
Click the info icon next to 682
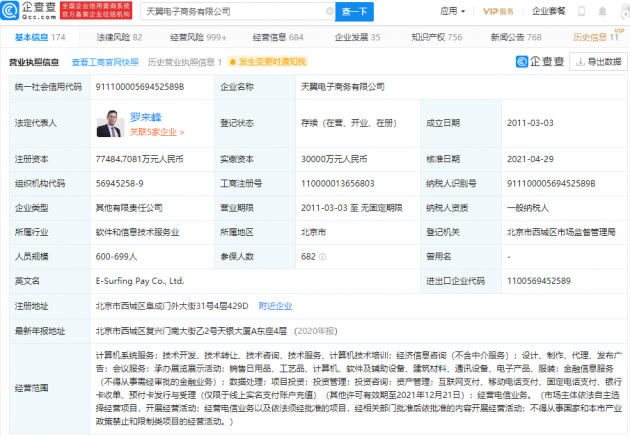322,257
